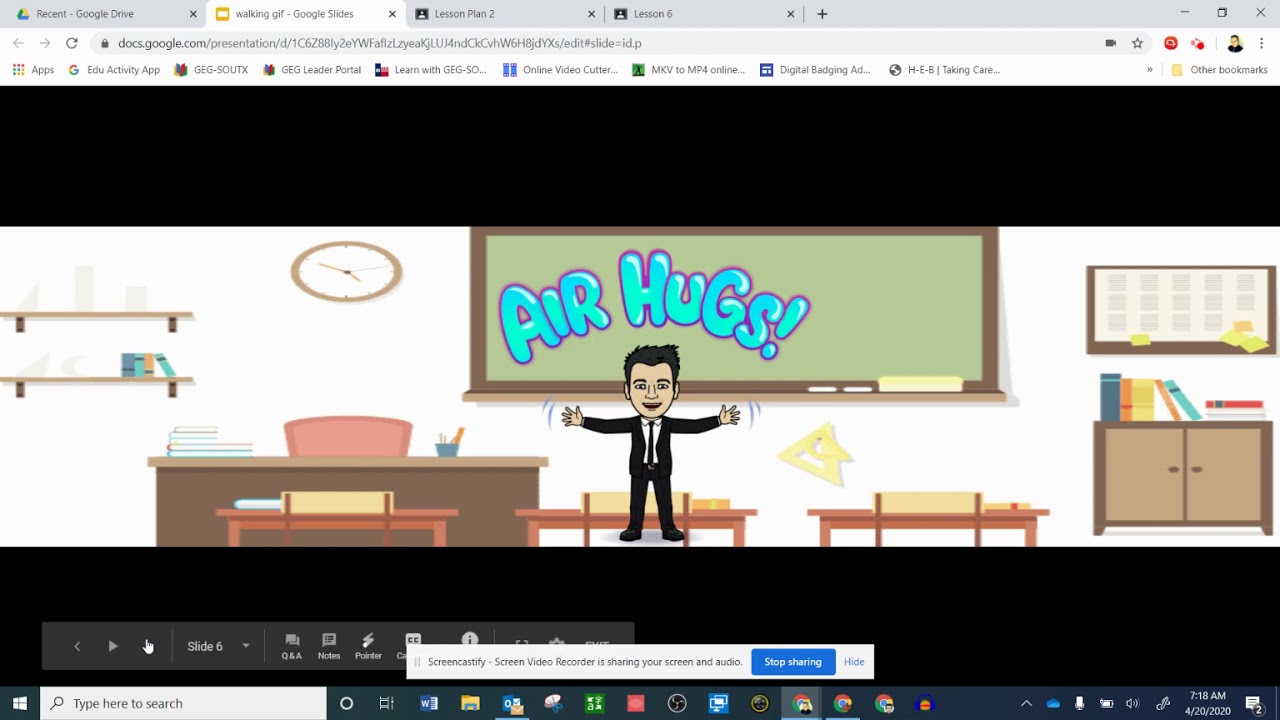Reload the current page
The image size is (1280, 720).
[72, 43]
